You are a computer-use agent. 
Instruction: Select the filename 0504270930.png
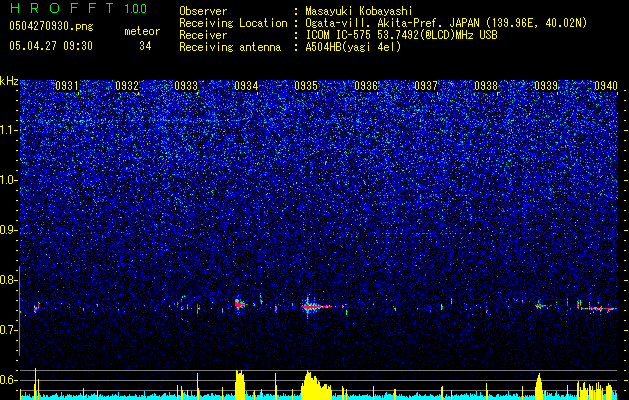51,26
